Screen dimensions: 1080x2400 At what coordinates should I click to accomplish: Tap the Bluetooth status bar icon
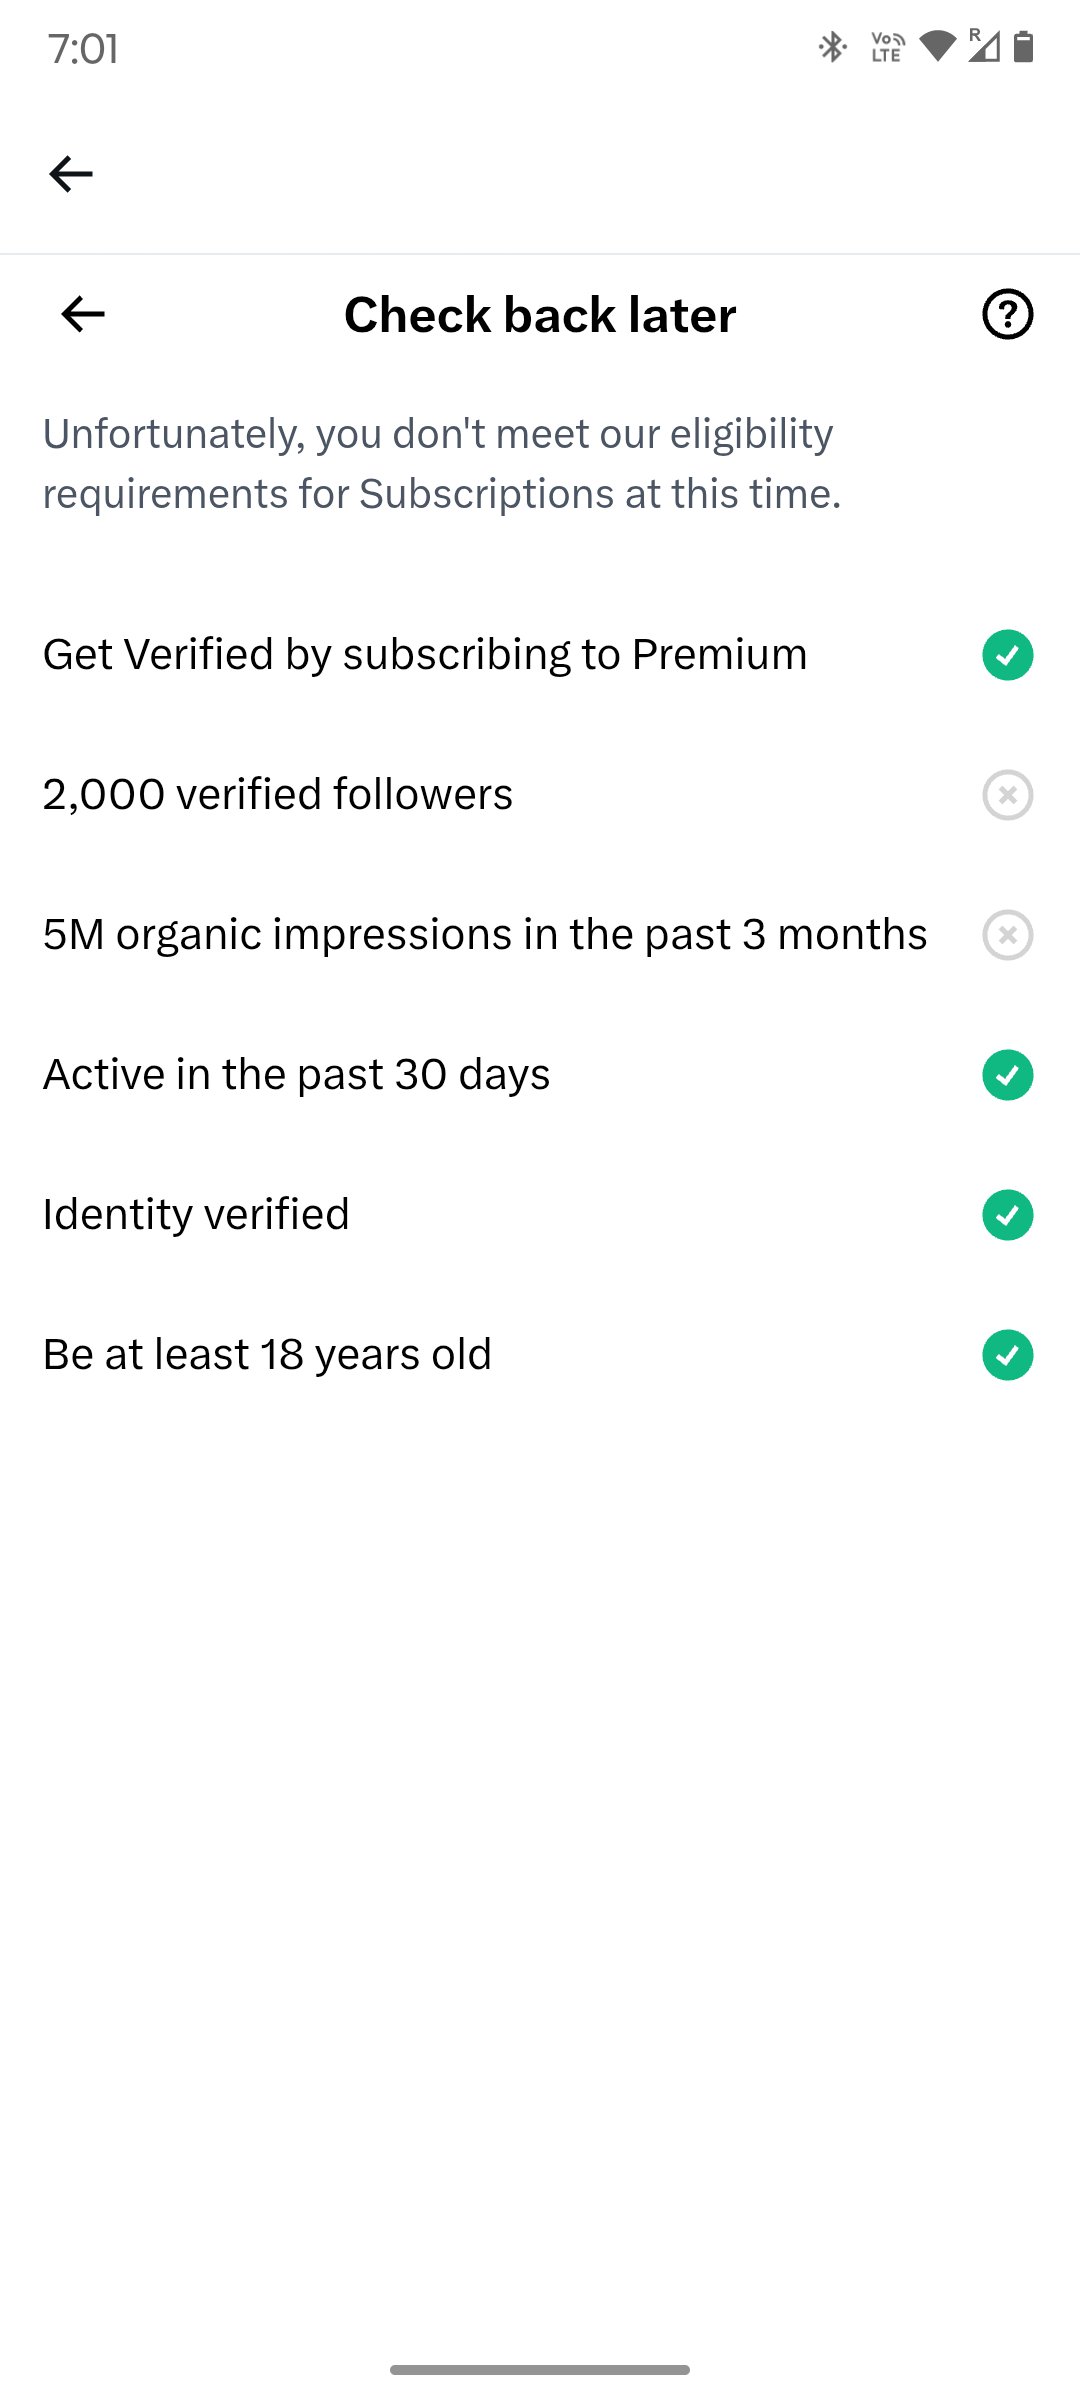pos(832,47)
